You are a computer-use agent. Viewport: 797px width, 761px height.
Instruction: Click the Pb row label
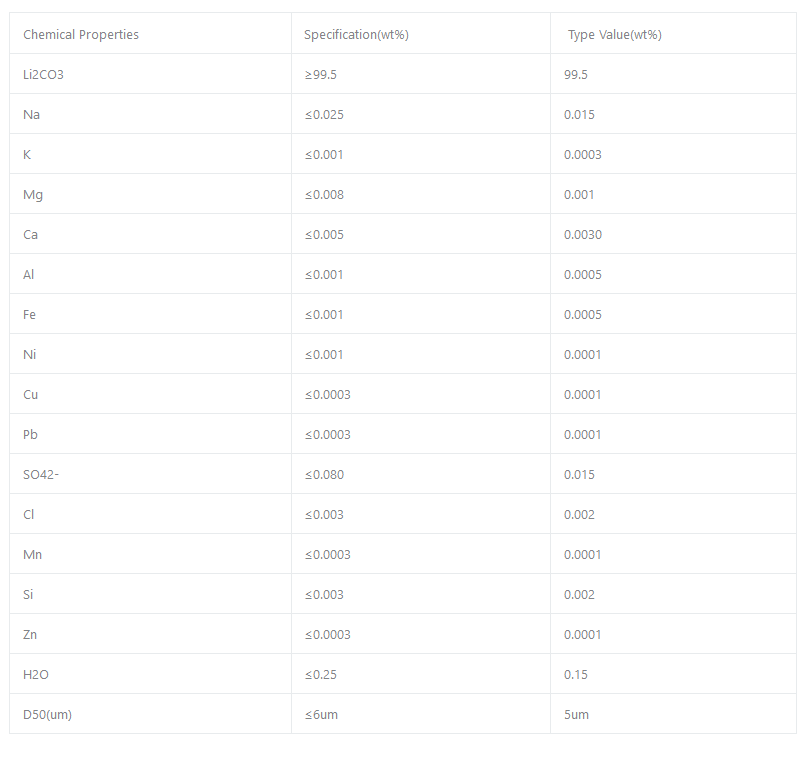(31, 435)
